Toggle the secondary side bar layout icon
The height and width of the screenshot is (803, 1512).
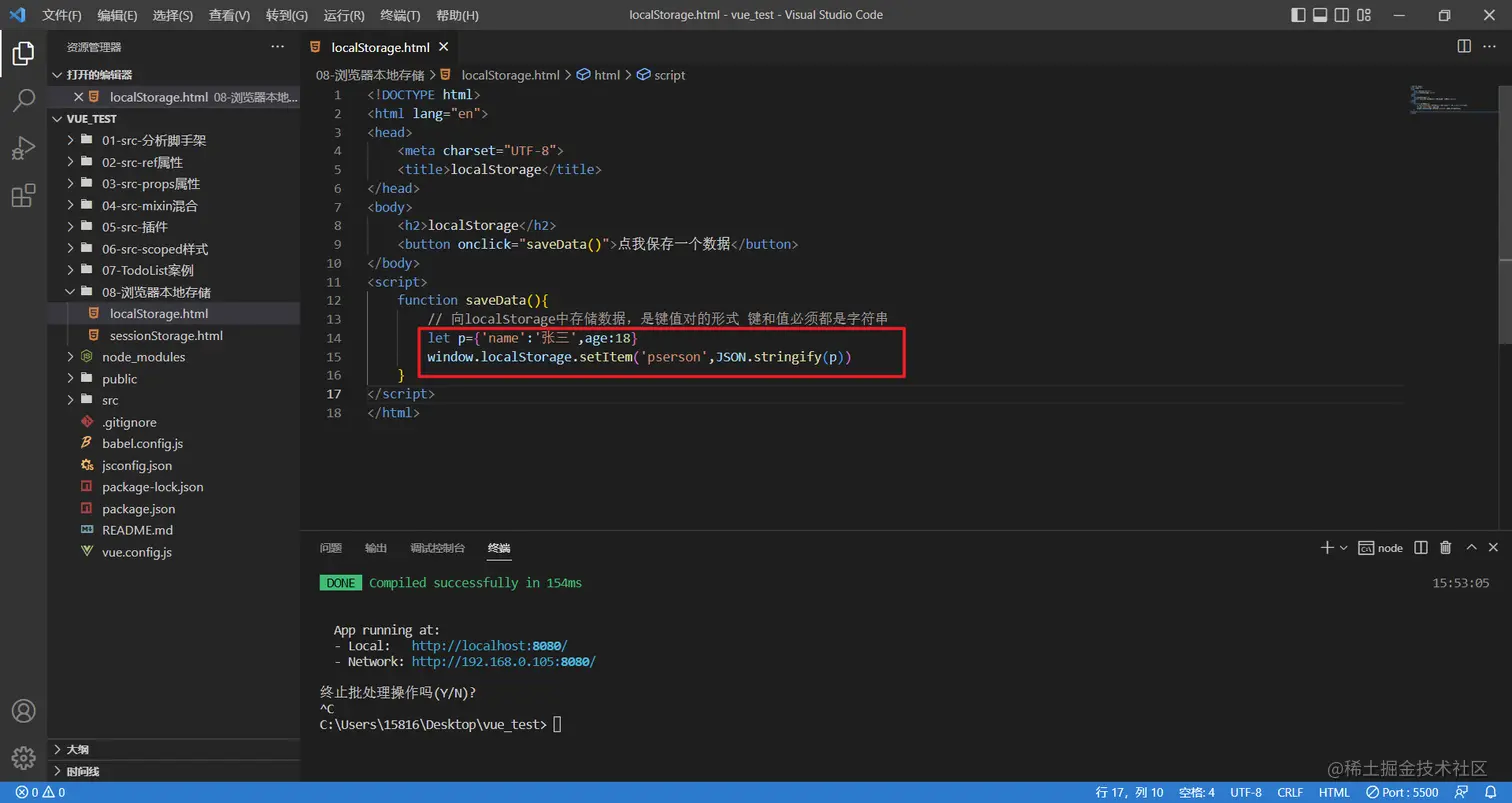point(1342,15)
